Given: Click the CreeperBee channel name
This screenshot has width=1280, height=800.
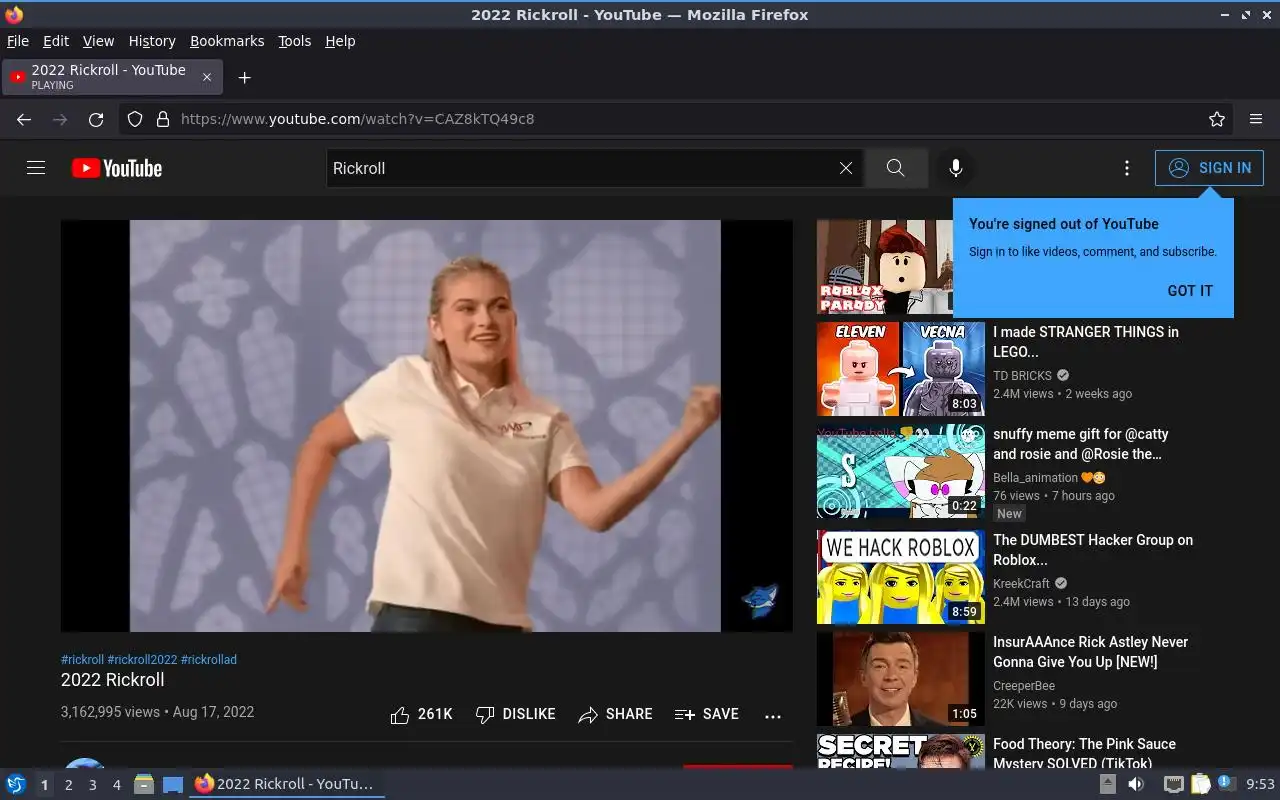Looking at the screenshot, I should pos(1024,686).
